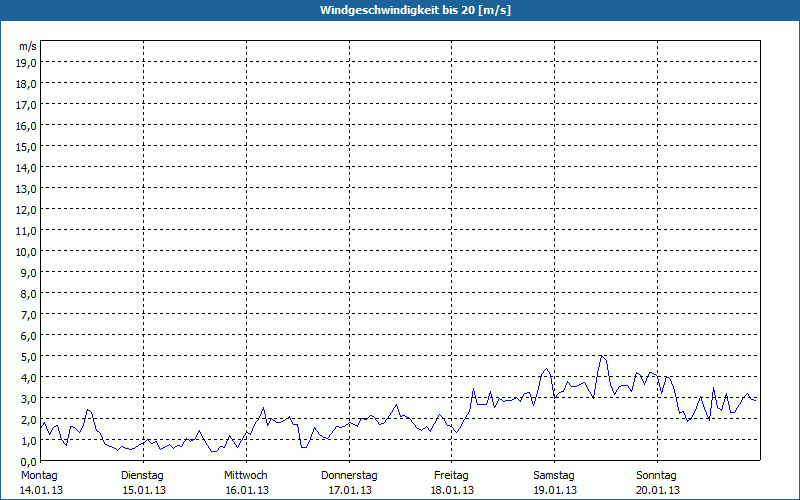This screenshot has width=800, height=500.
Task: Select the 10,0 y-axis label
Action: 26,252
